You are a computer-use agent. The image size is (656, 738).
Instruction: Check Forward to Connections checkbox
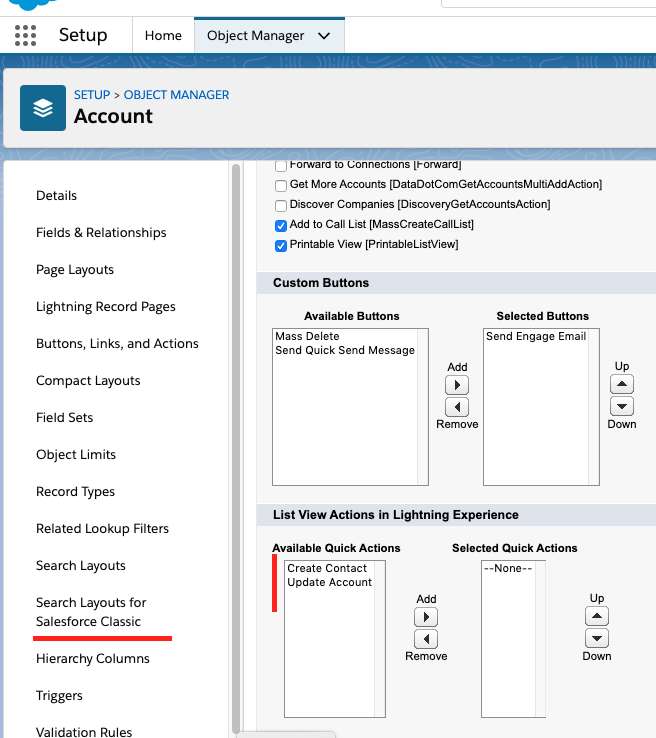tap(281, 166)
